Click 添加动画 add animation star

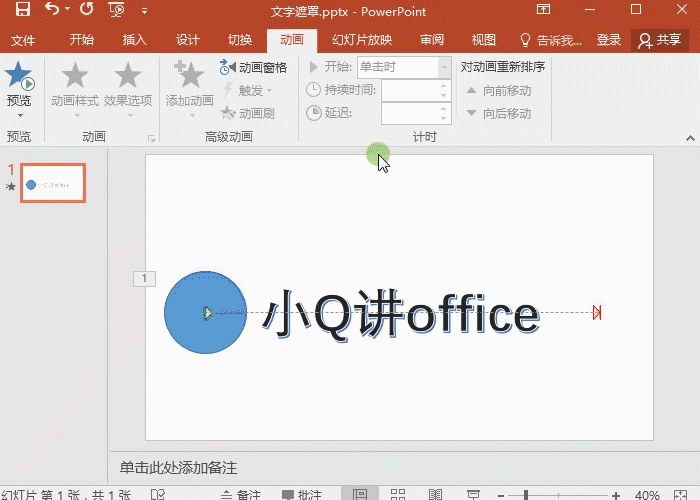[190, 87]
